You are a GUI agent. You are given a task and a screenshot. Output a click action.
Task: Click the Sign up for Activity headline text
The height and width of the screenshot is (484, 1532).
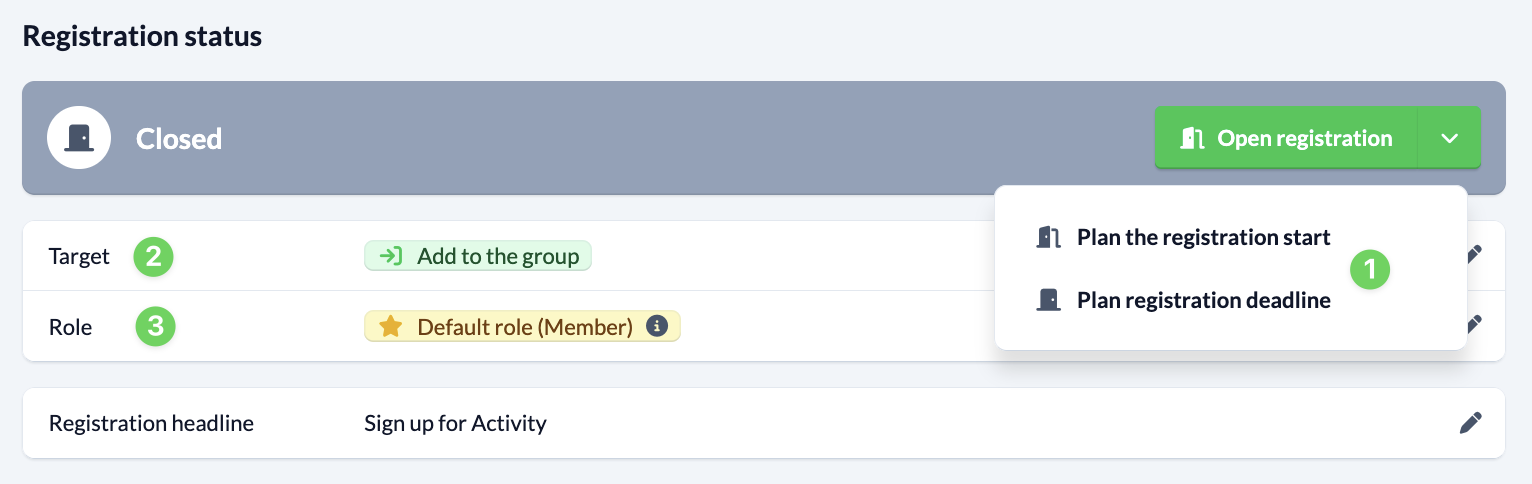click(455, 423)
